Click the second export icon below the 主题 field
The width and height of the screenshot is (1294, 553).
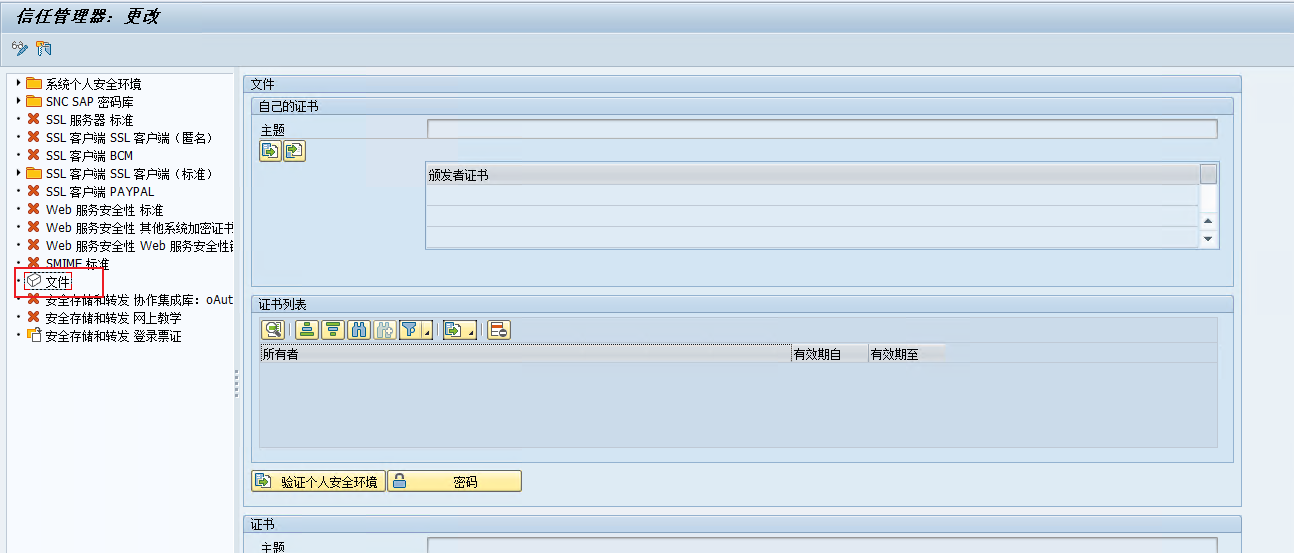[x=294, y=151]
